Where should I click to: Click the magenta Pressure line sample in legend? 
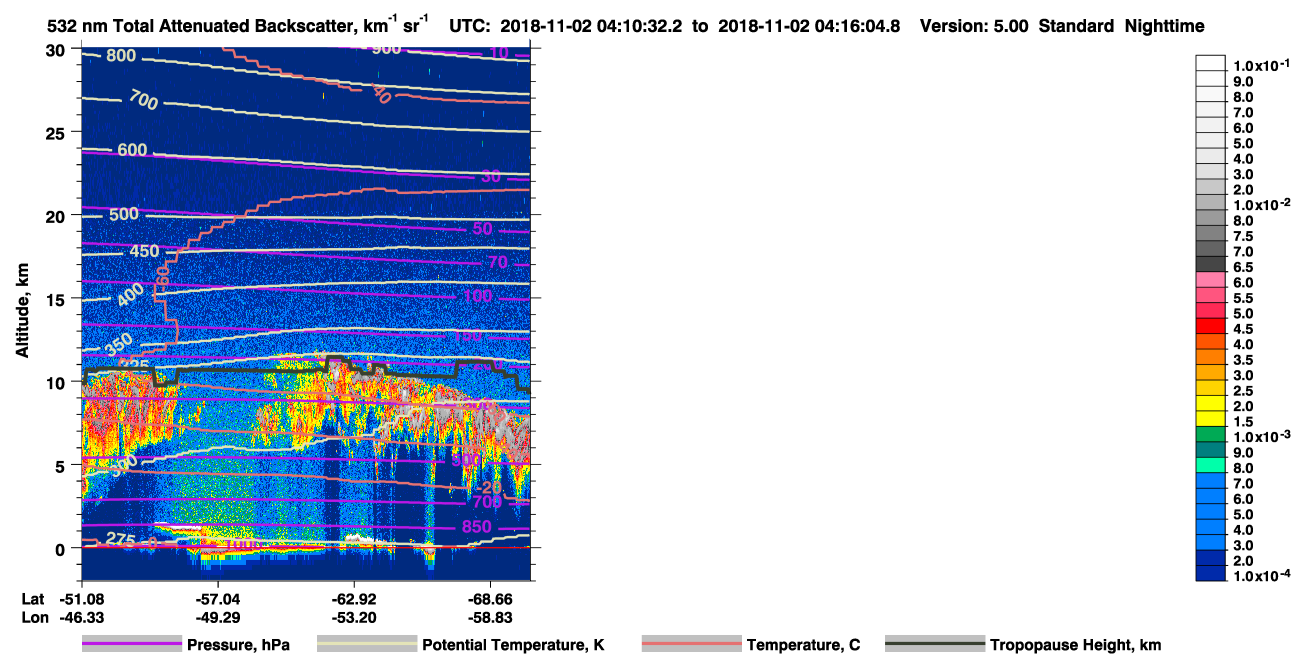[132, 644]
